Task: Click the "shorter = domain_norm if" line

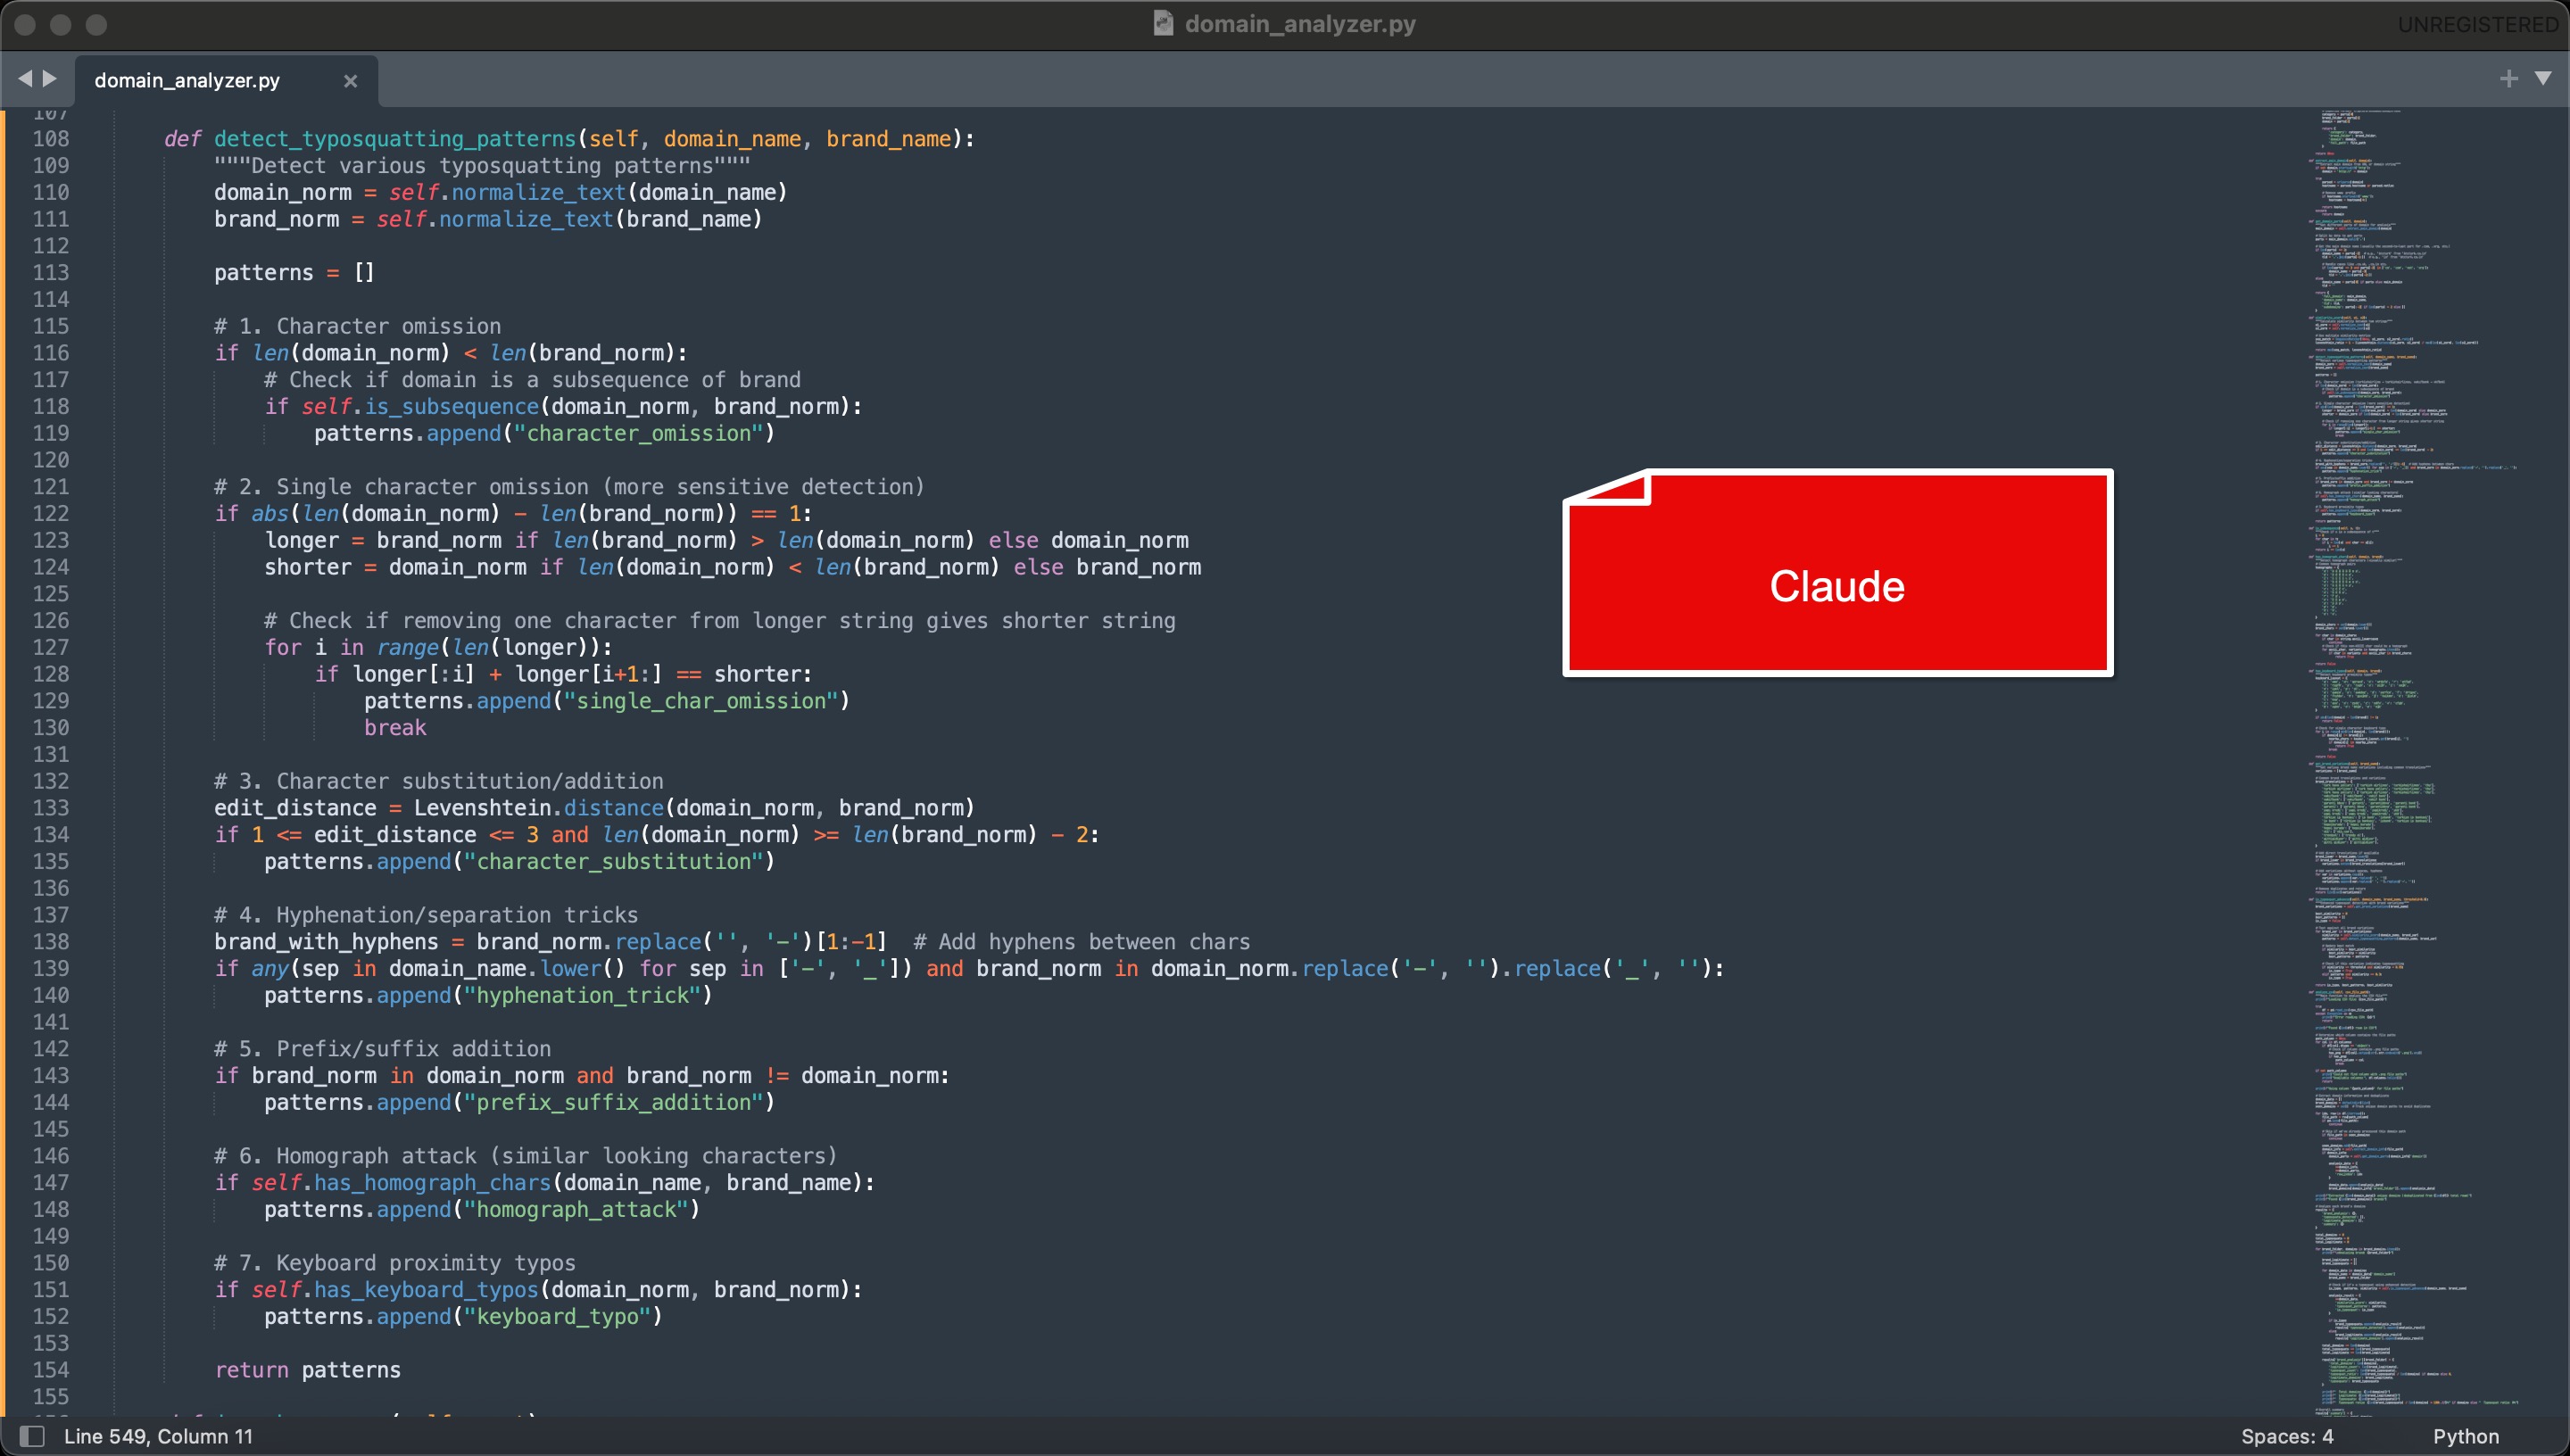Action: 732,568
